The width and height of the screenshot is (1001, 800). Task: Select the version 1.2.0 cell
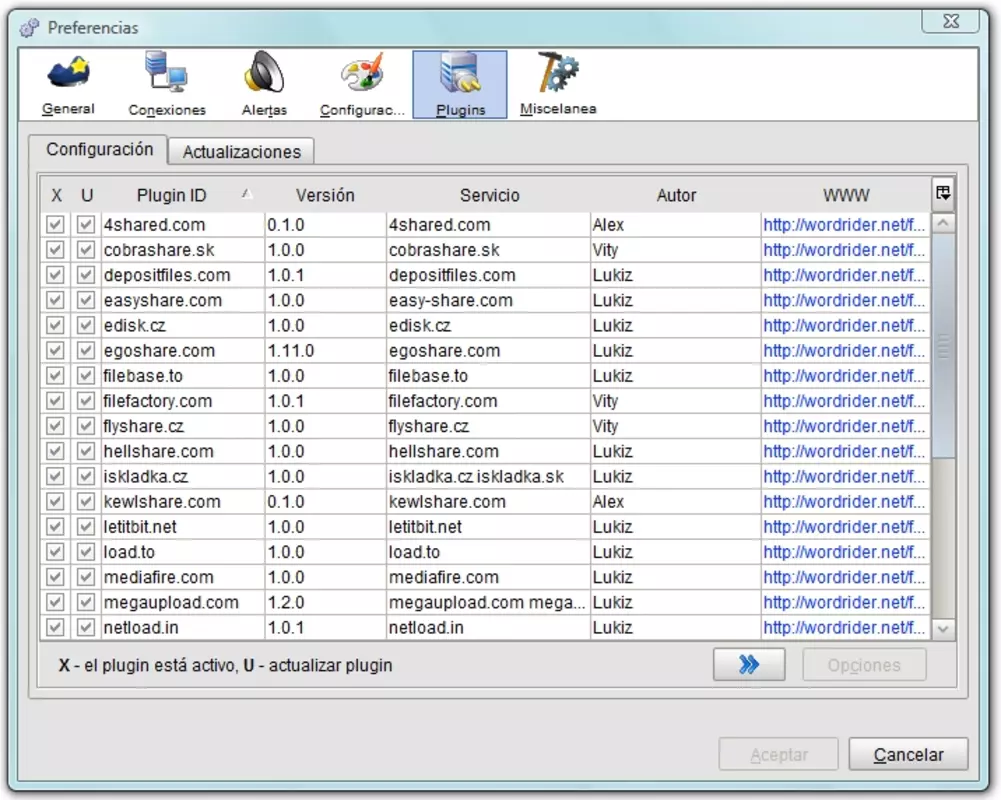325,602
